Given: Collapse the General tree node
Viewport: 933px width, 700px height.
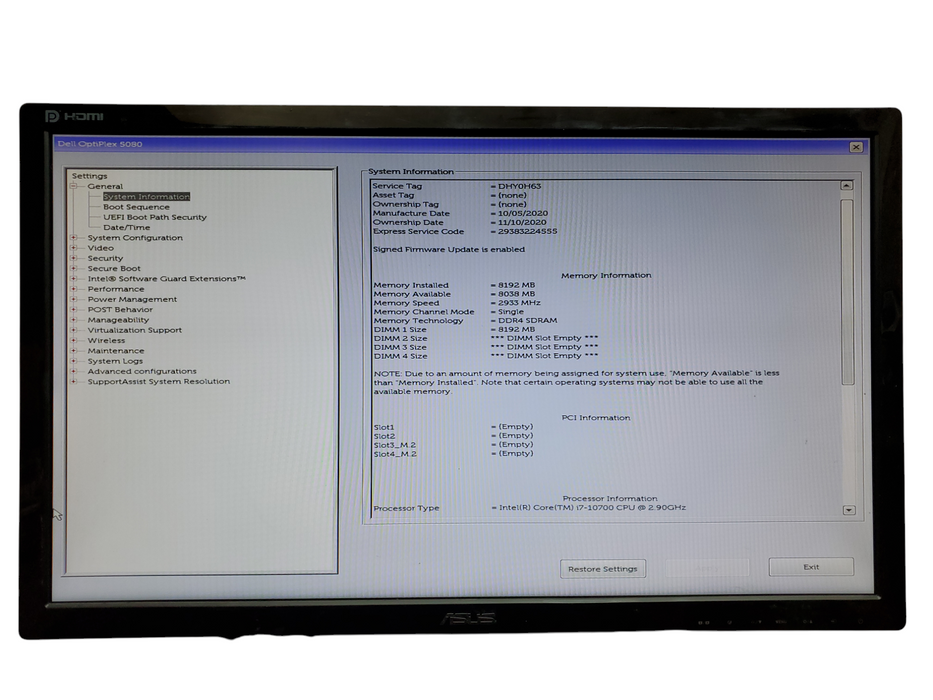Looking at the screenshot, I should tap(74, 186).
